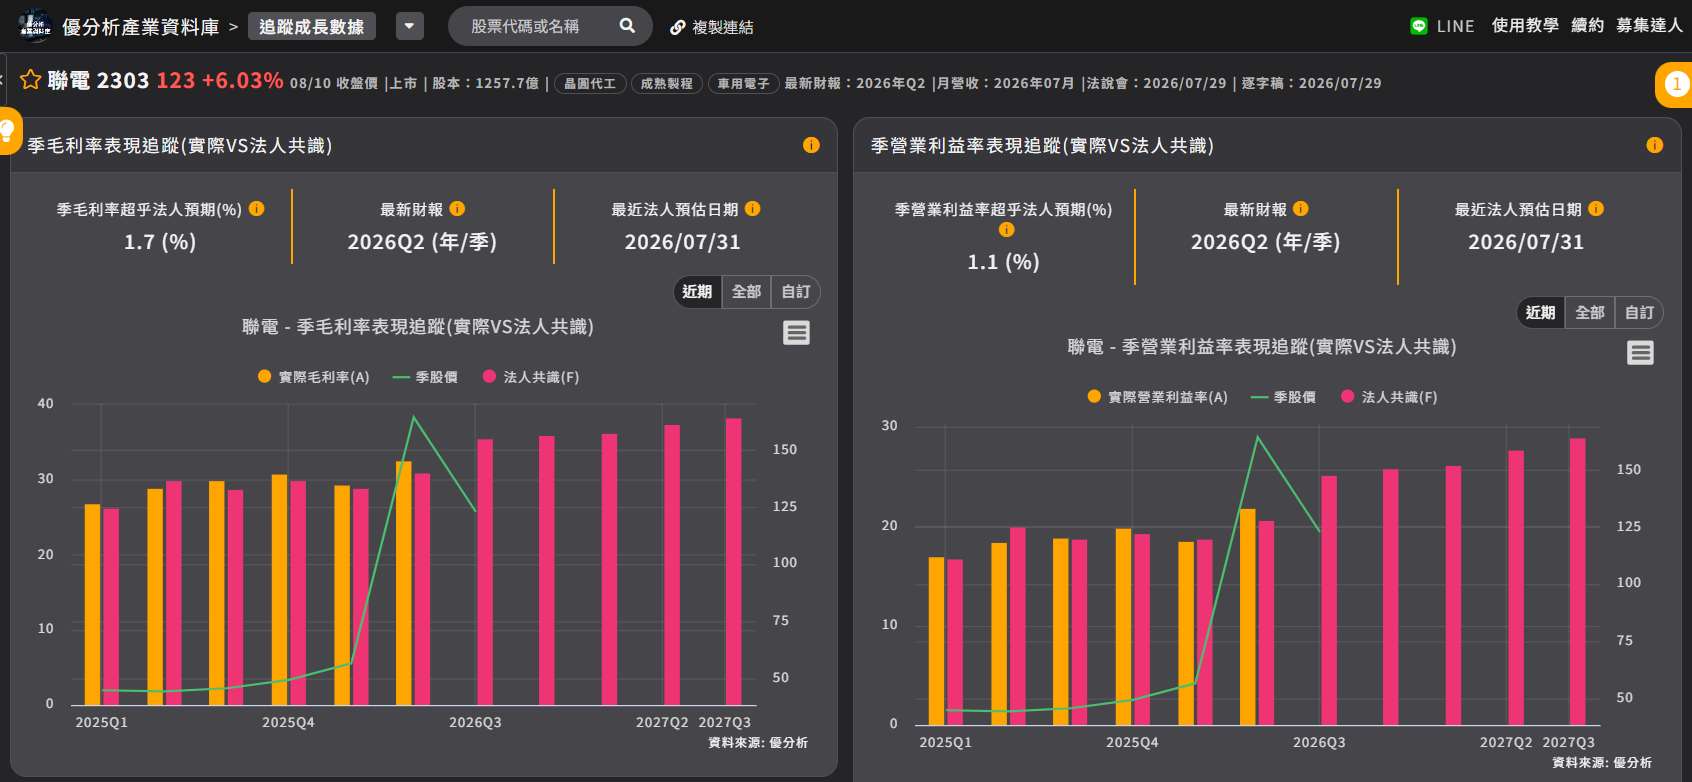Click the 資料來源: 優分析 credit under gross margin chart

758,743
